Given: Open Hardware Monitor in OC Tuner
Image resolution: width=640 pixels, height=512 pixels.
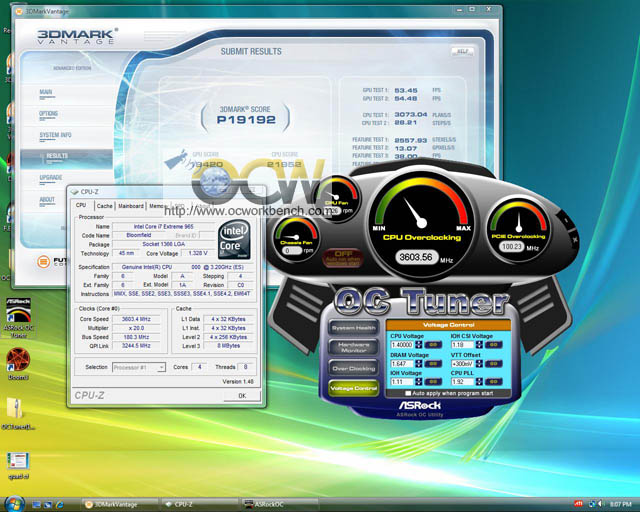Looking at the screenshot, I should pyautogui.click(x=353, y=347).
